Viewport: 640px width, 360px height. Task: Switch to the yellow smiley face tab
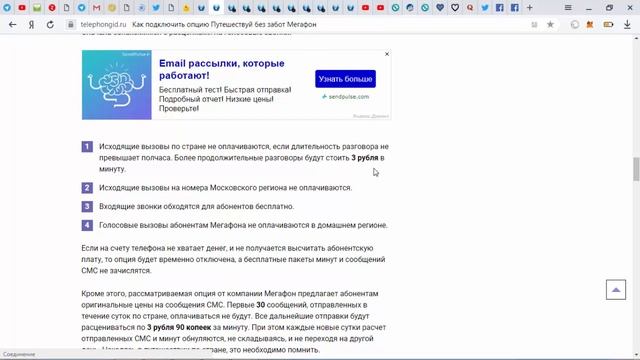(111, 7)
